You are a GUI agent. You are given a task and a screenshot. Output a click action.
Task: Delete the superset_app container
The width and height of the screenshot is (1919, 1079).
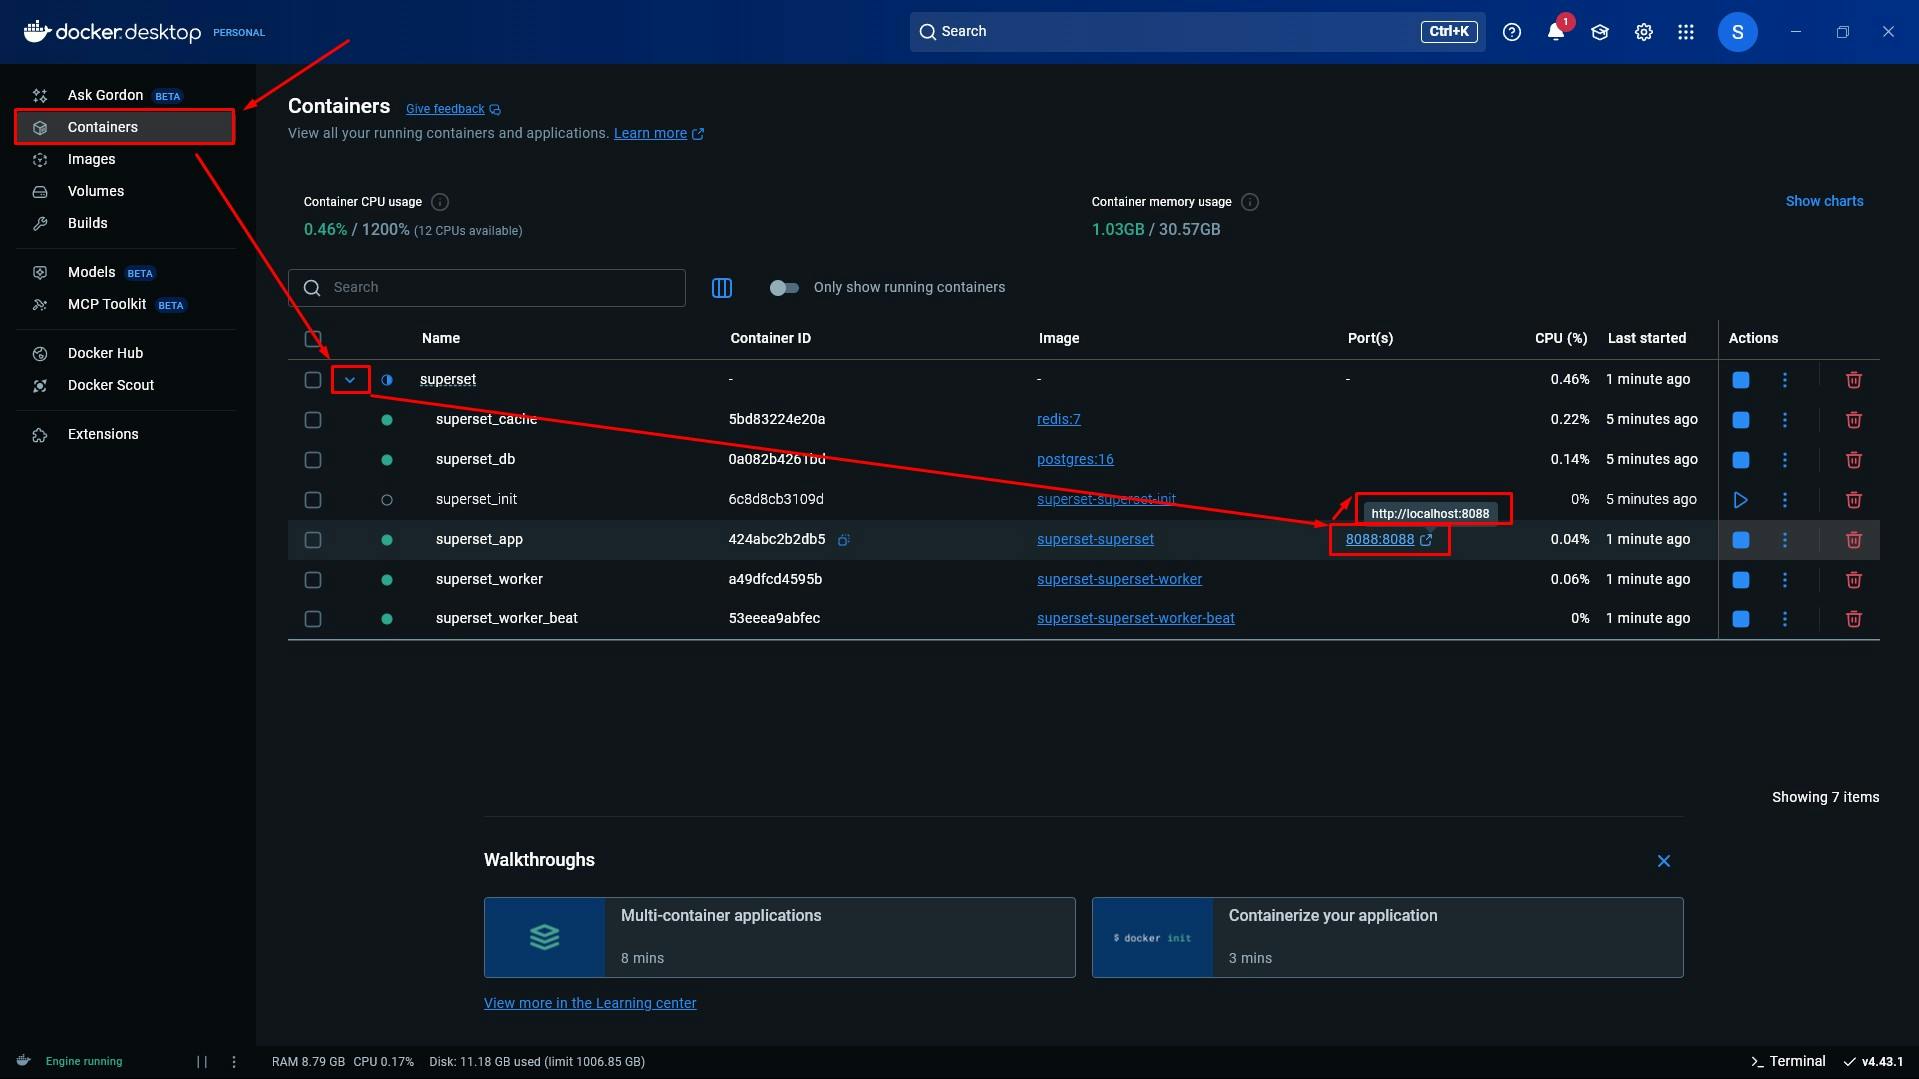1854,540
